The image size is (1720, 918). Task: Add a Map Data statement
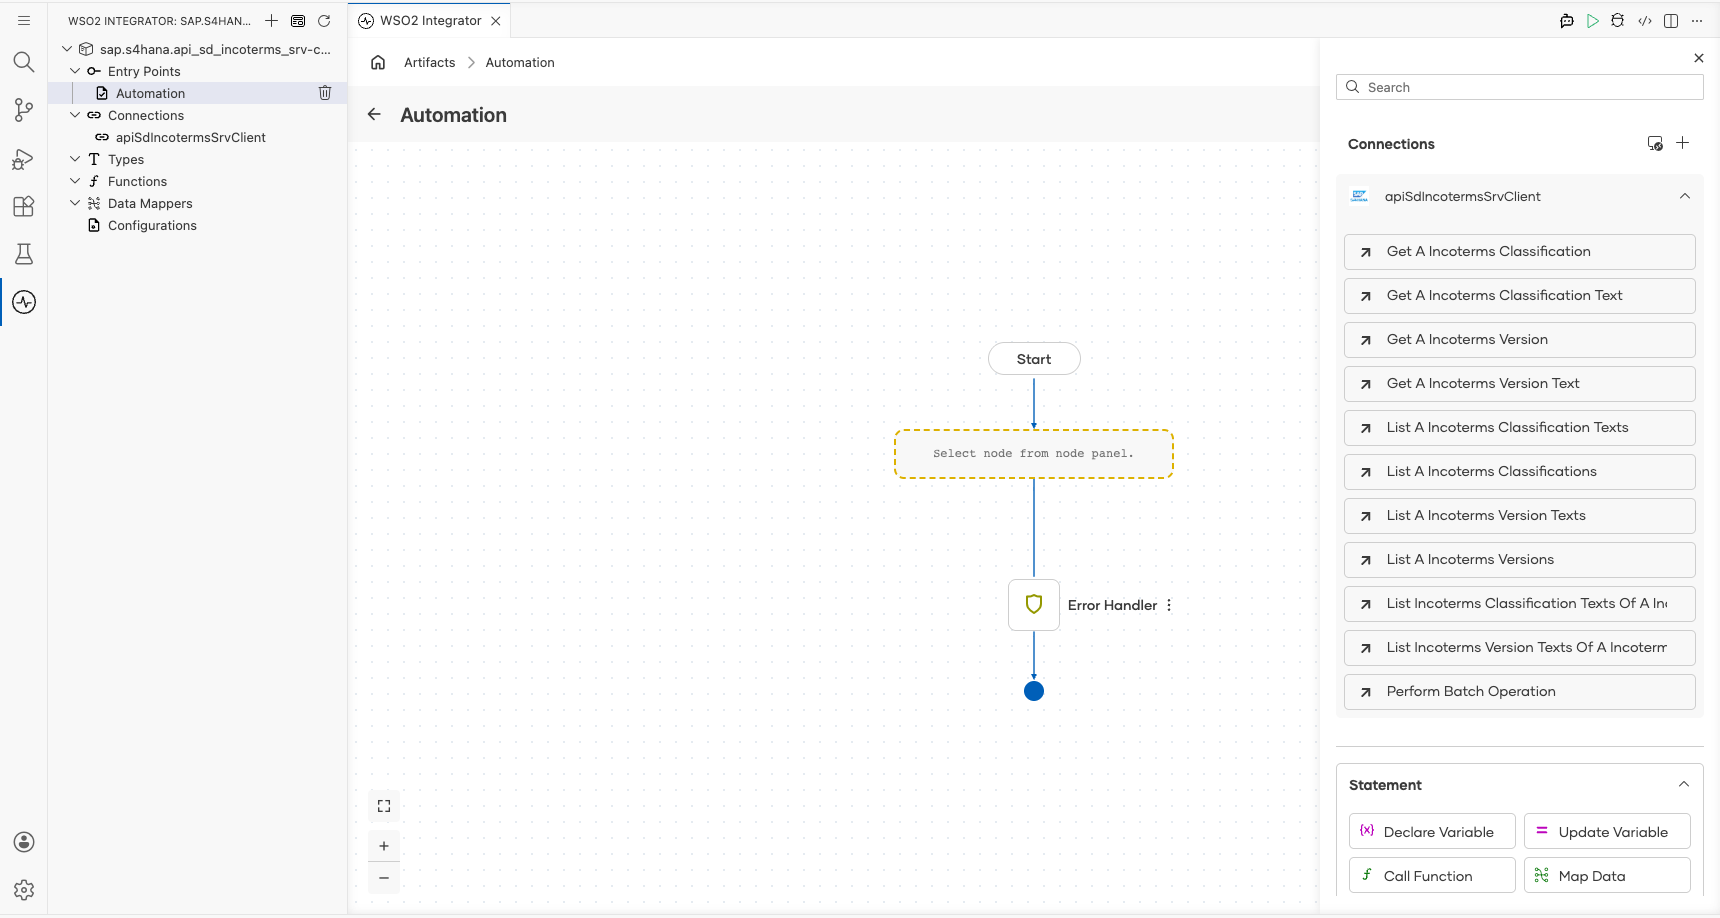[x=1607, y=875]
